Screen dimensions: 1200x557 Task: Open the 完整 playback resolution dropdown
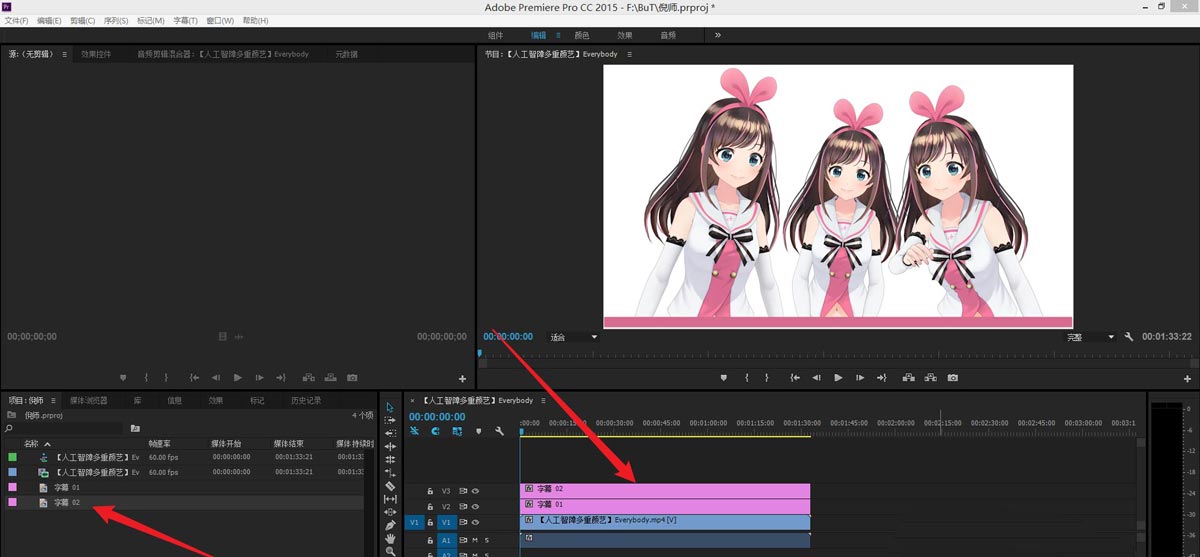pyautogui.click(x=1090, y=337)
